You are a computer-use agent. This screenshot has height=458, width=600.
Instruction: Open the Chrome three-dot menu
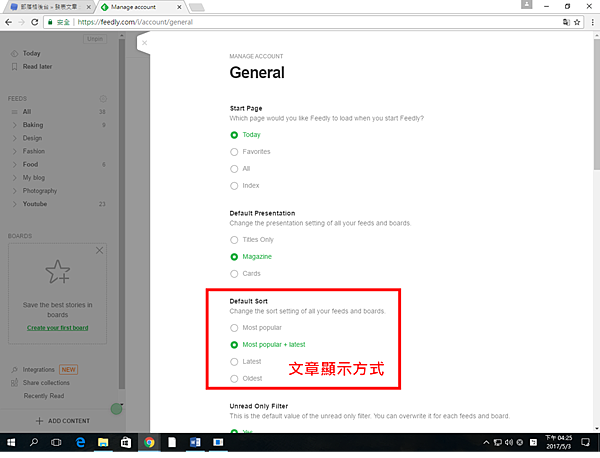[593, 22]
